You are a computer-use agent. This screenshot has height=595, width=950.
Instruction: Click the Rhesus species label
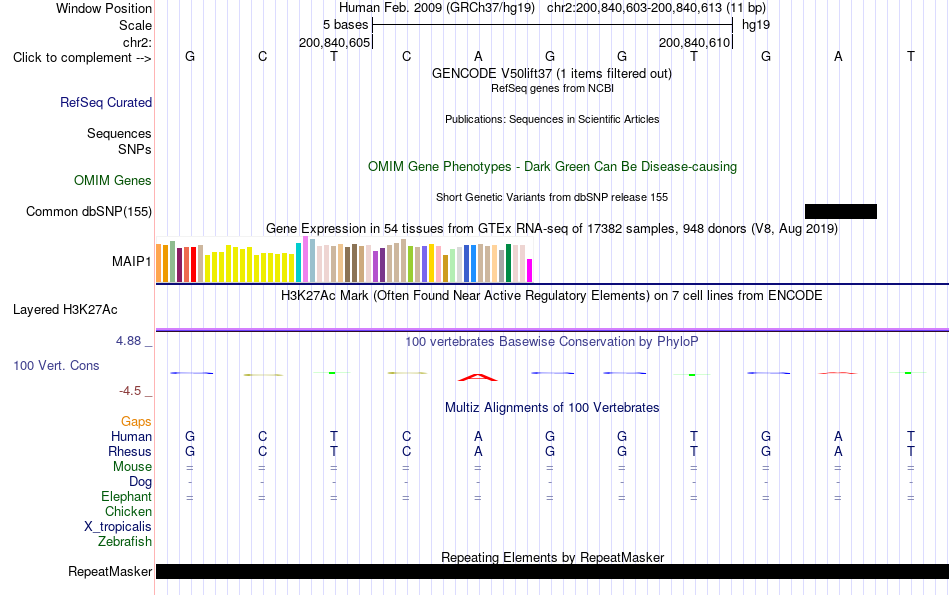point(130,451)
